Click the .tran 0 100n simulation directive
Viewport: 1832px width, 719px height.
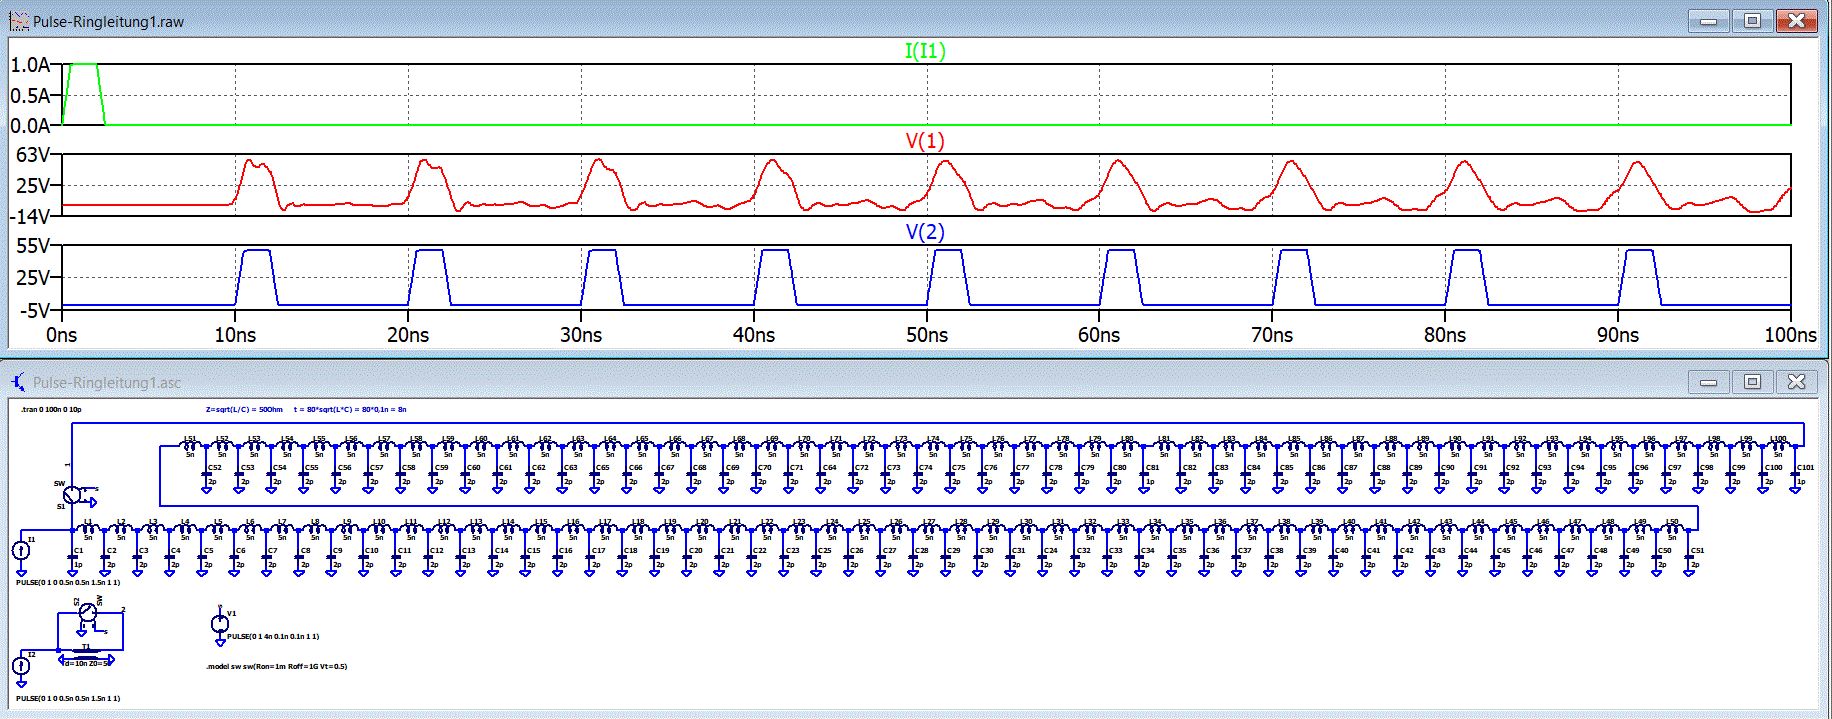tap(51, 409)
